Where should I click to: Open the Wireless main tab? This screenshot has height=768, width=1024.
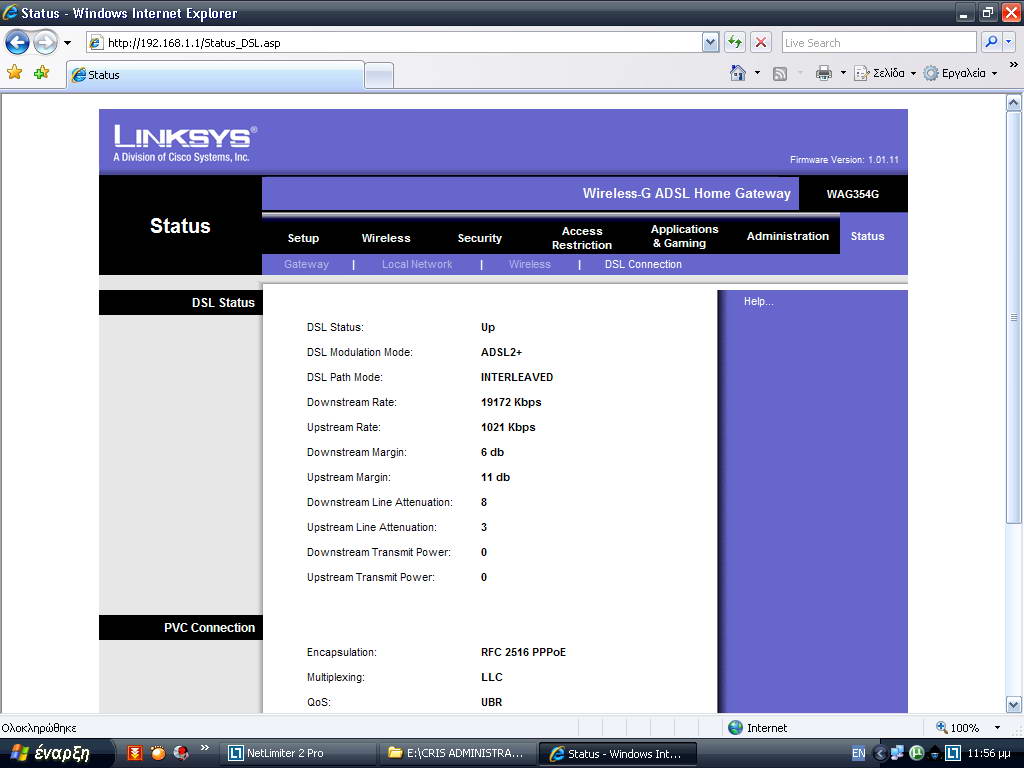point(386,238)
